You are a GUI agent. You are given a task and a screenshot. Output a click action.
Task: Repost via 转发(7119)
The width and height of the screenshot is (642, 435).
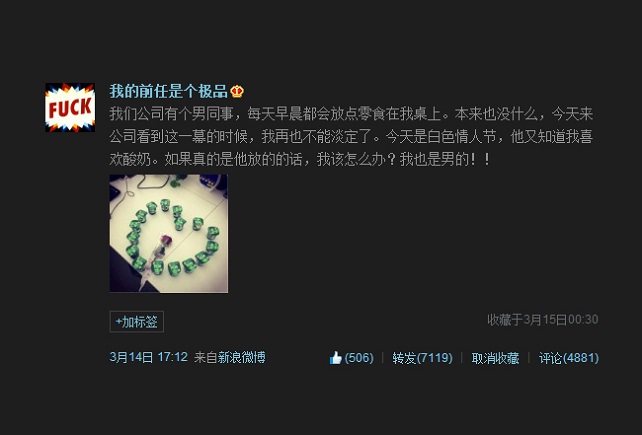pyautogui.click(x=422, y=358)
